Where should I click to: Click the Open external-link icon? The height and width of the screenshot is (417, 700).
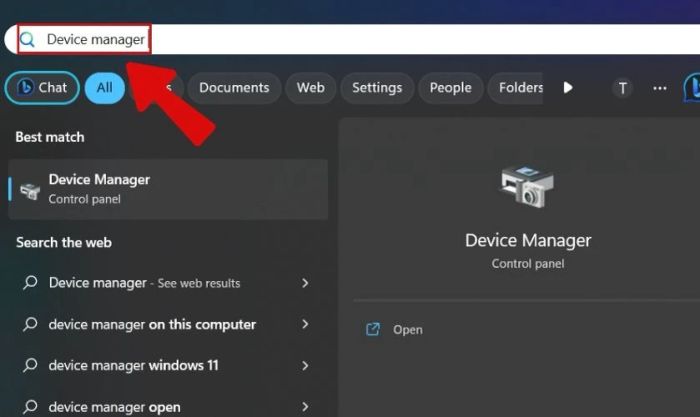click(373, 329)
